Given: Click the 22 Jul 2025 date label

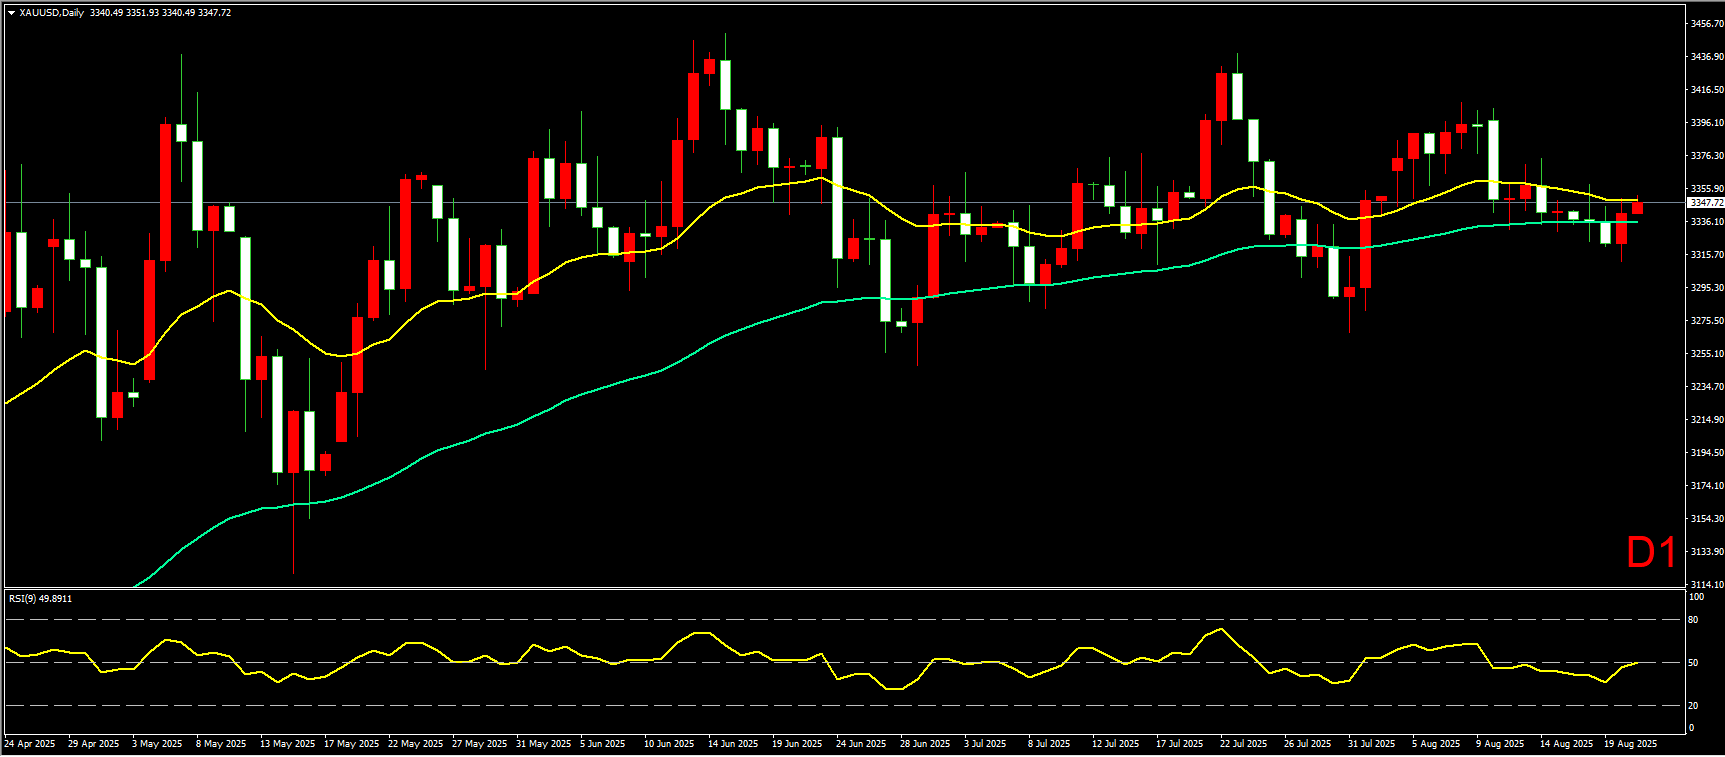Looking at the screenshot, I should [x=1243, y=744].
